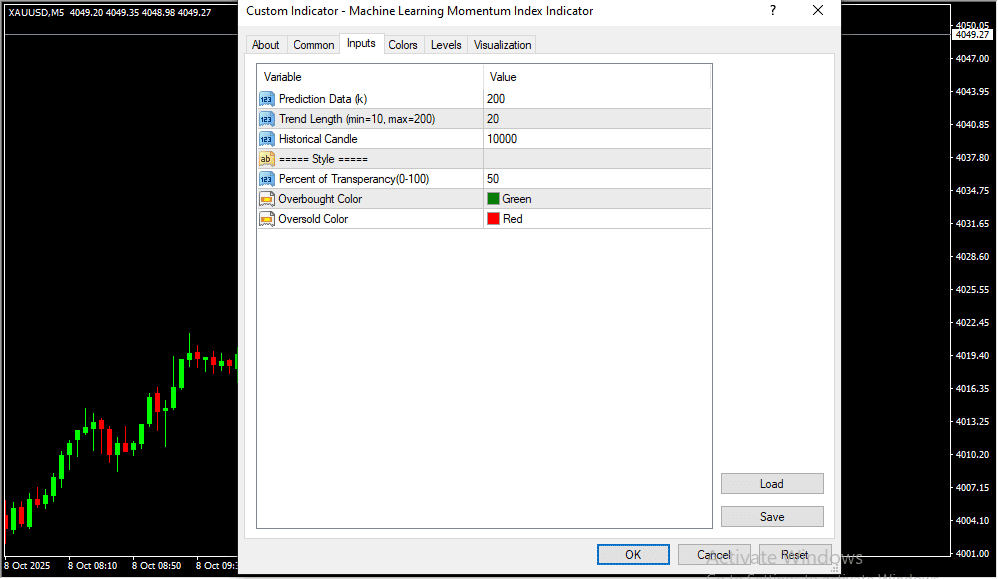Viewport: 998px width, 579px height.
Task: Go to the Visualization tab
Action: click(503, 45)
